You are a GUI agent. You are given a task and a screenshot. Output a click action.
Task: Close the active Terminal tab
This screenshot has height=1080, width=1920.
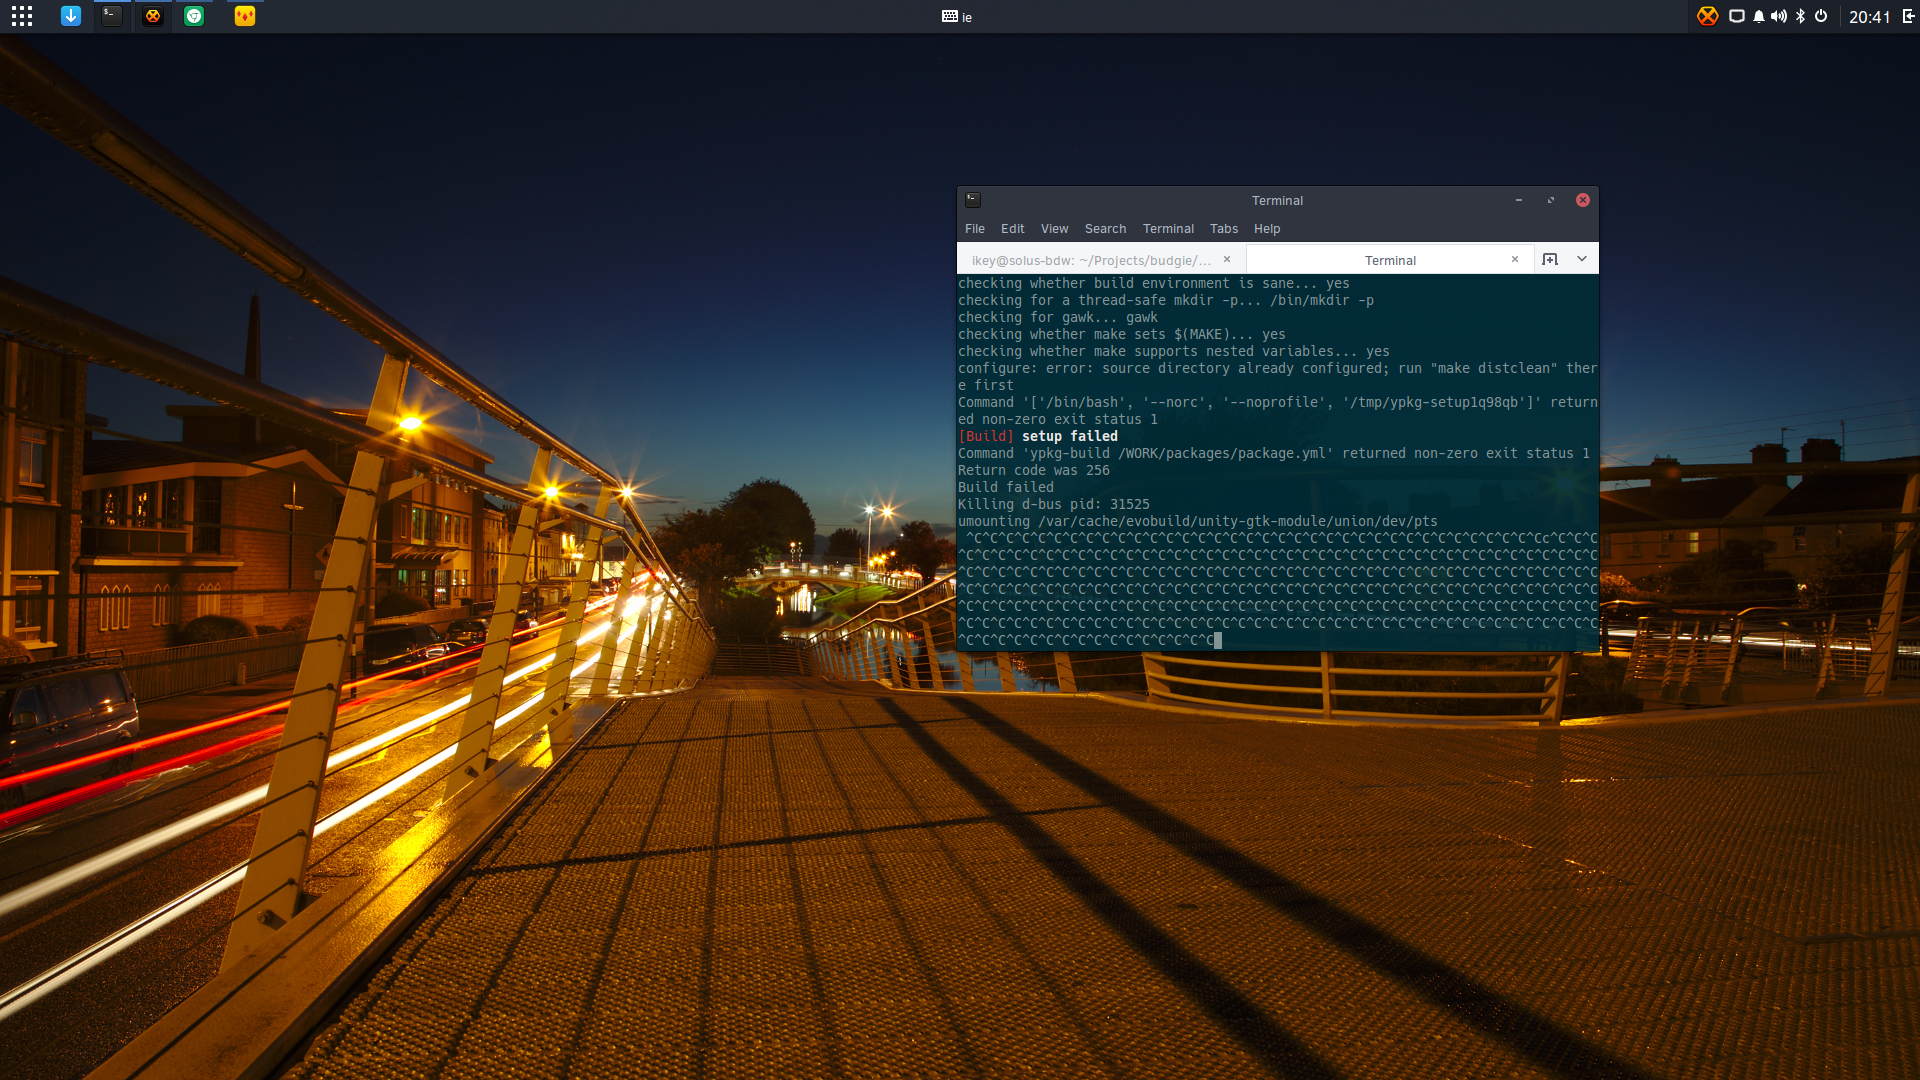point(1515,259)
